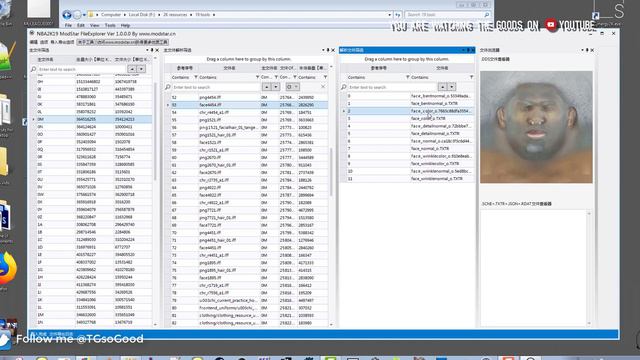Open import/export menu in ModStar menu bar
This screenshot has width=640, height=360.
coord(62,42)
